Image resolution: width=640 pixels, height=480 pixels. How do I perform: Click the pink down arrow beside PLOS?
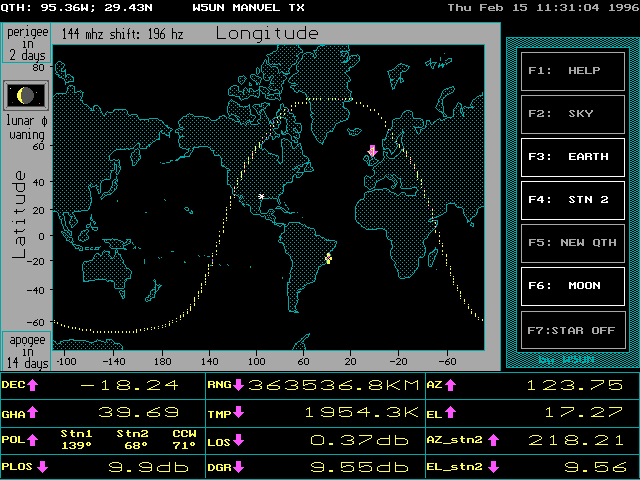[42, 466]
